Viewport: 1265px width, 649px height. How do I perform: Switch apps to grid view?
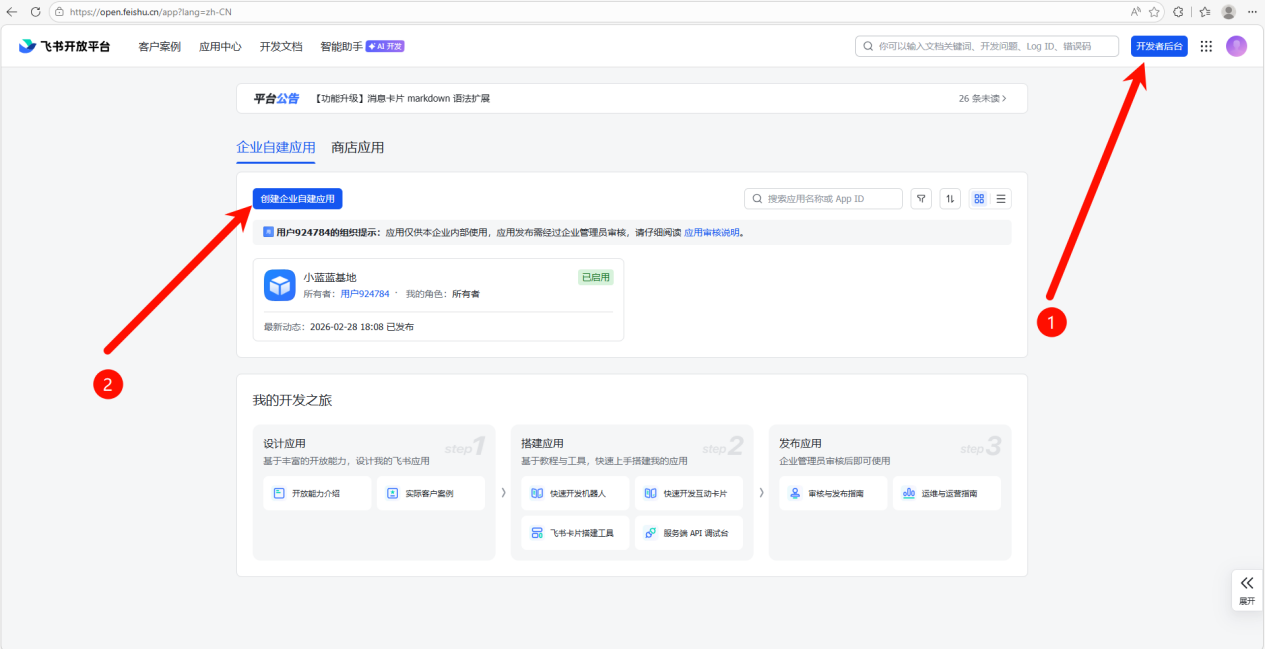[977, 198]
